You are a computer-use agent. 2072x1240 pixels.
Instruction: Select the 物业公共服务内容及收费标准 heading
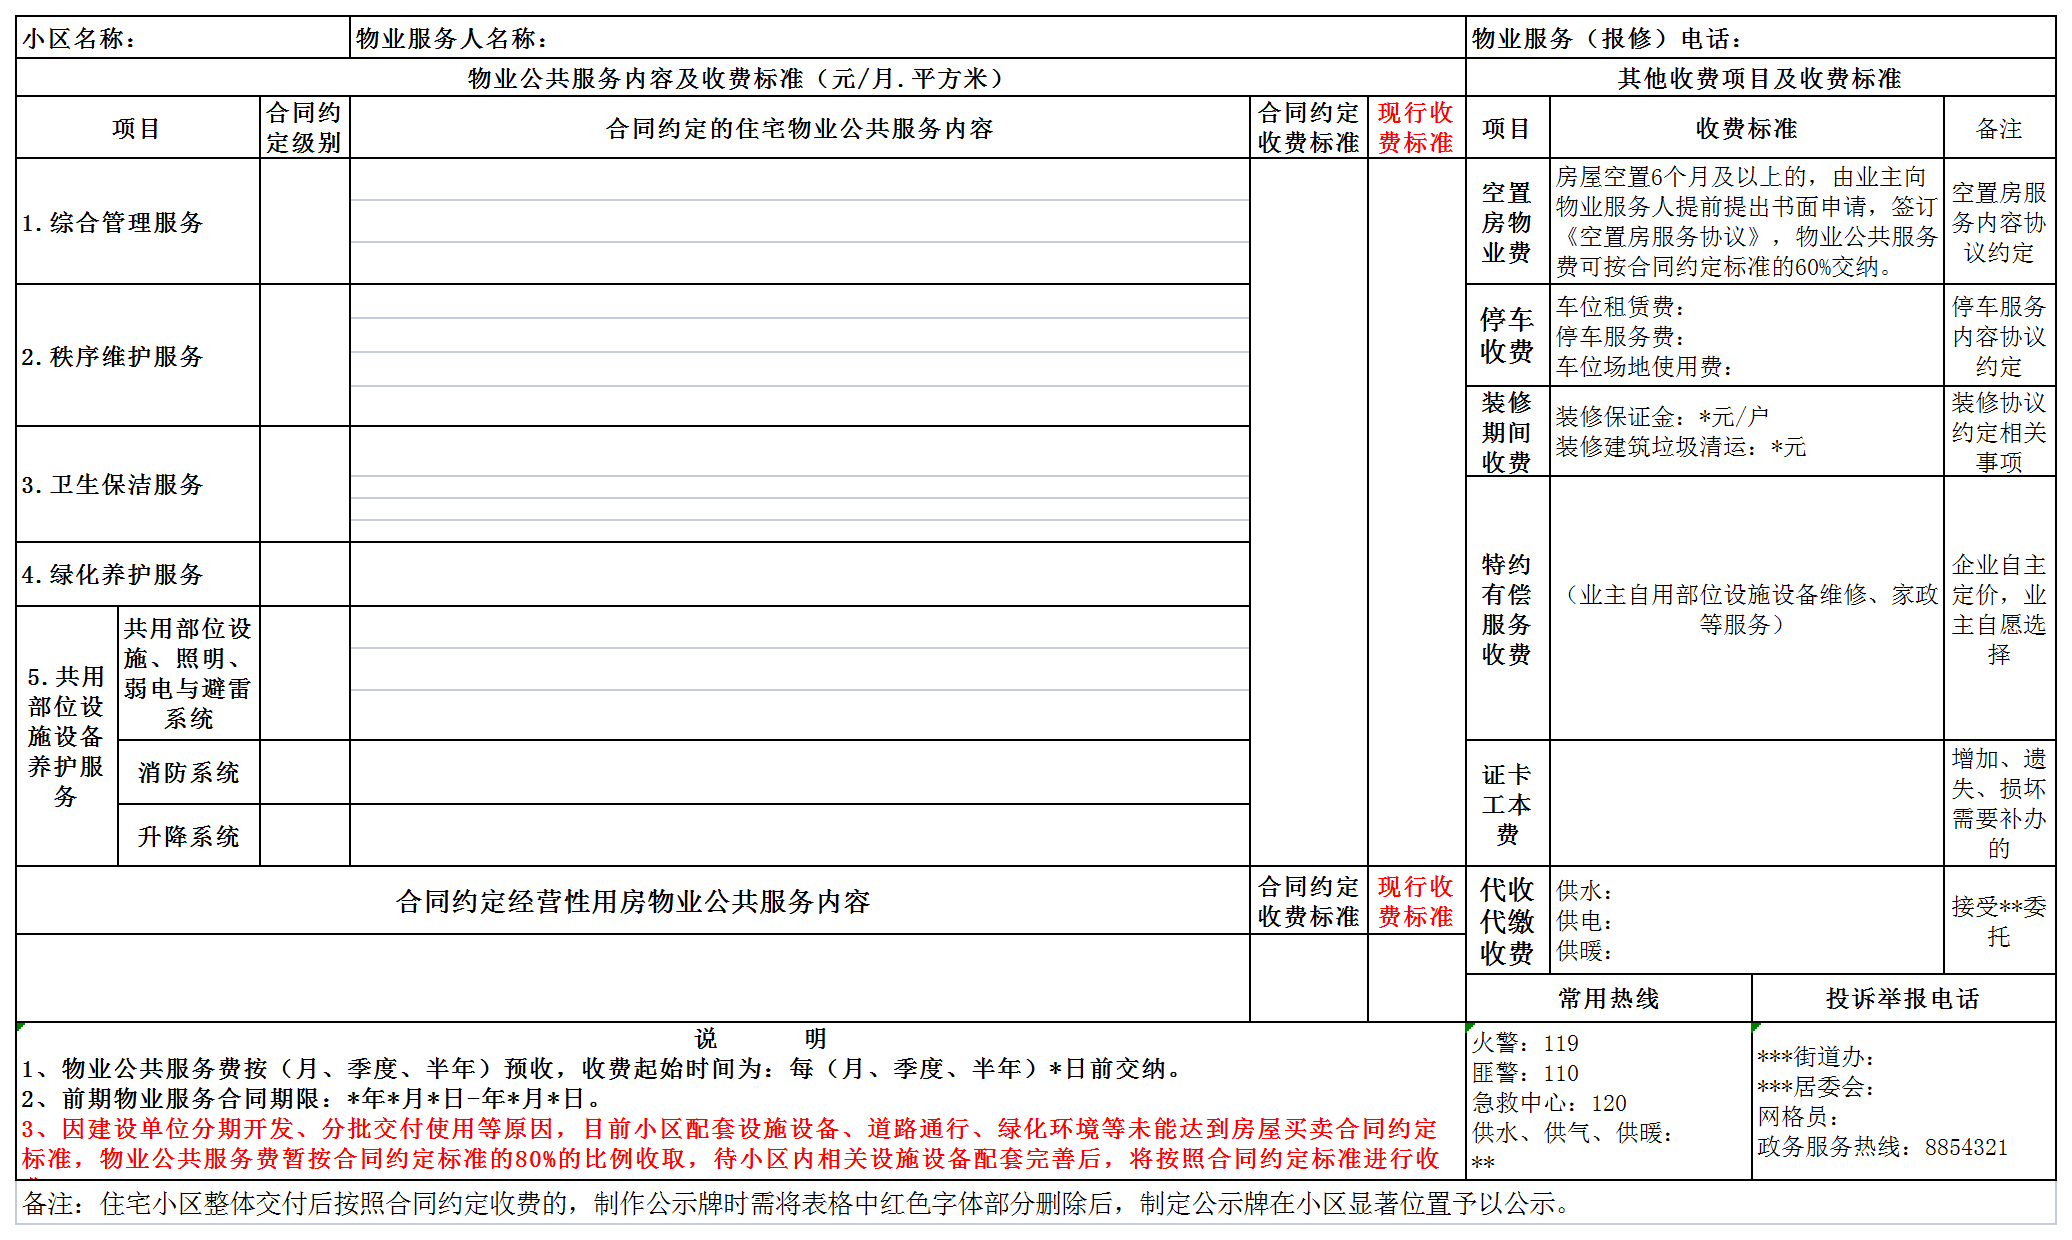point(740,78)
